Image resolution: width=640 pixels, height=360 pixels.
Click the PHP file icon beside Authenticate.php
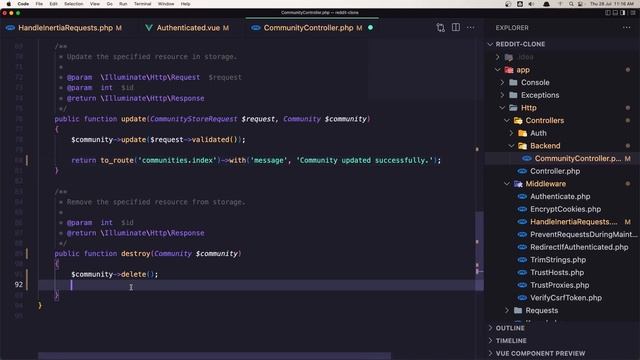coord(522,196)
